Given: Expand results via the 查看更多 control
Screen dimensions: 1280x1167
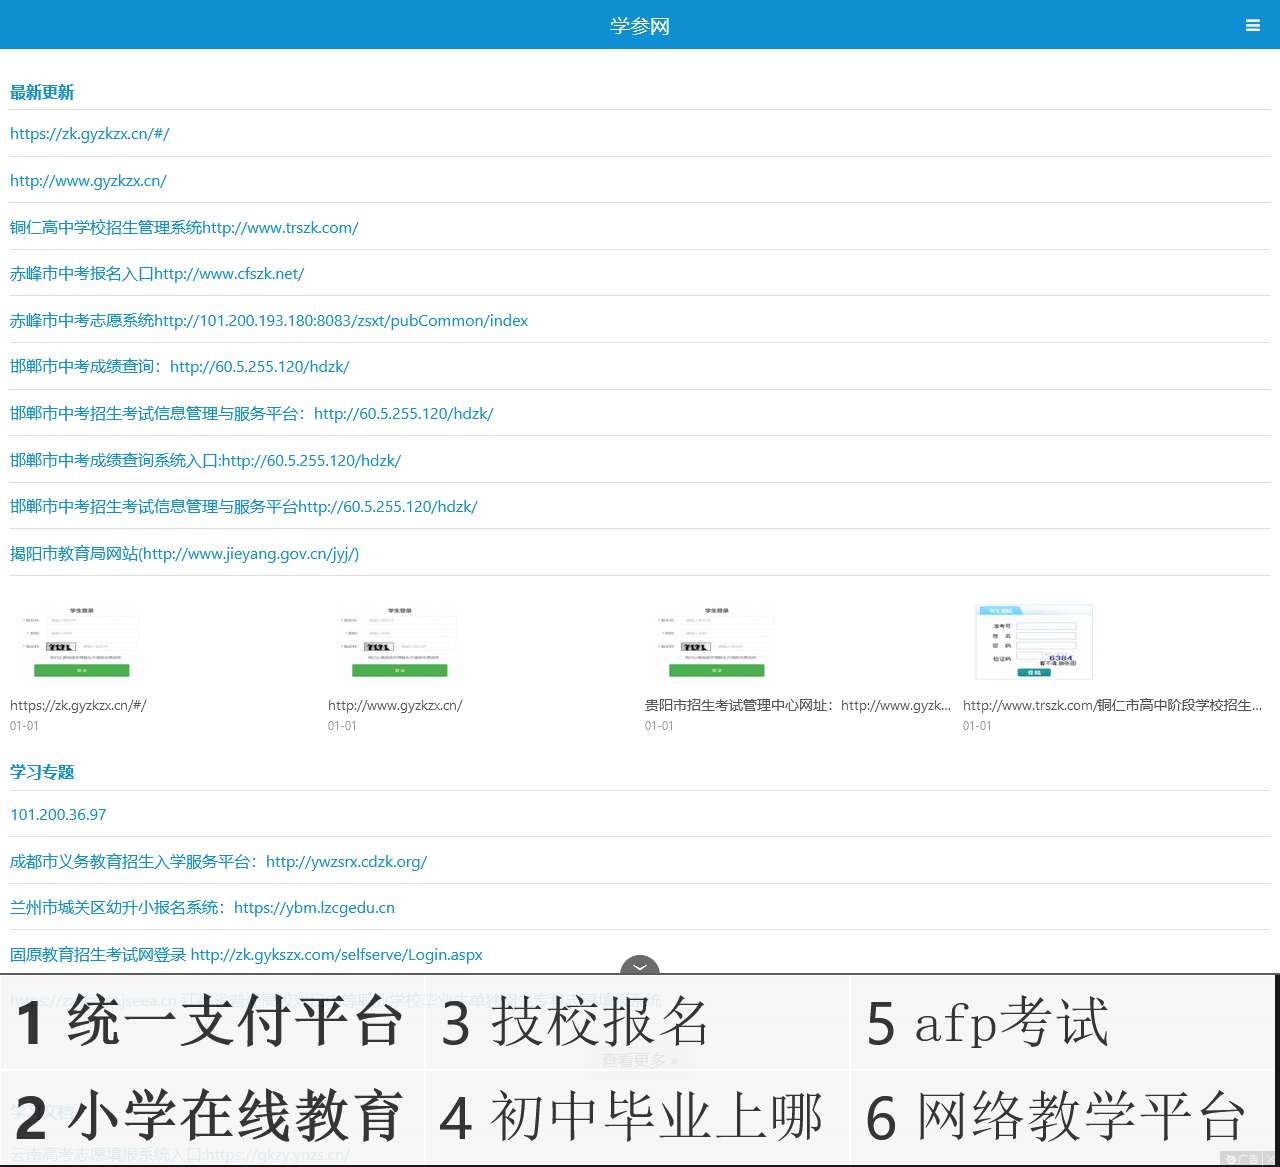Looking at the screenshot, I should 639,1058.
